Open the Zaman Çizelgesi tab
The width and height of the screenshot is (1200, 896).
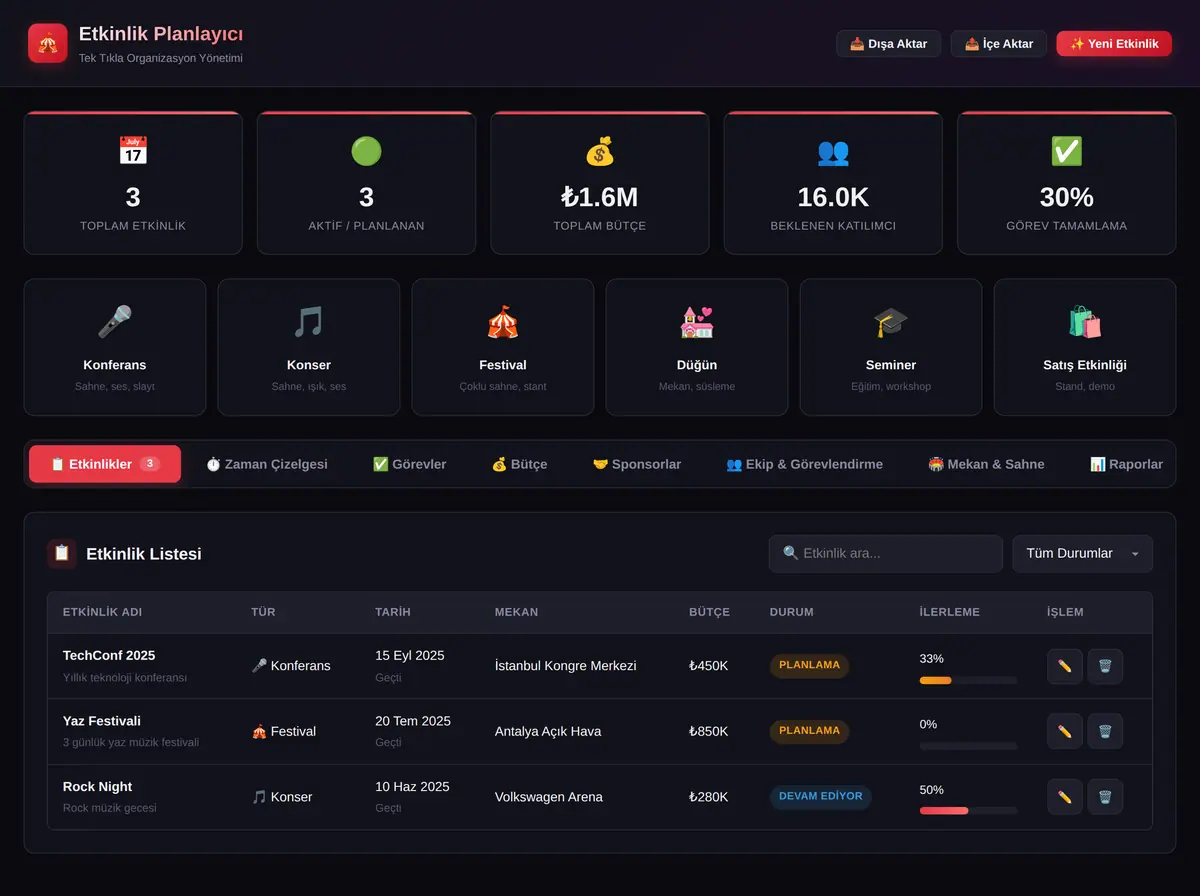click(x=267, y=464)
